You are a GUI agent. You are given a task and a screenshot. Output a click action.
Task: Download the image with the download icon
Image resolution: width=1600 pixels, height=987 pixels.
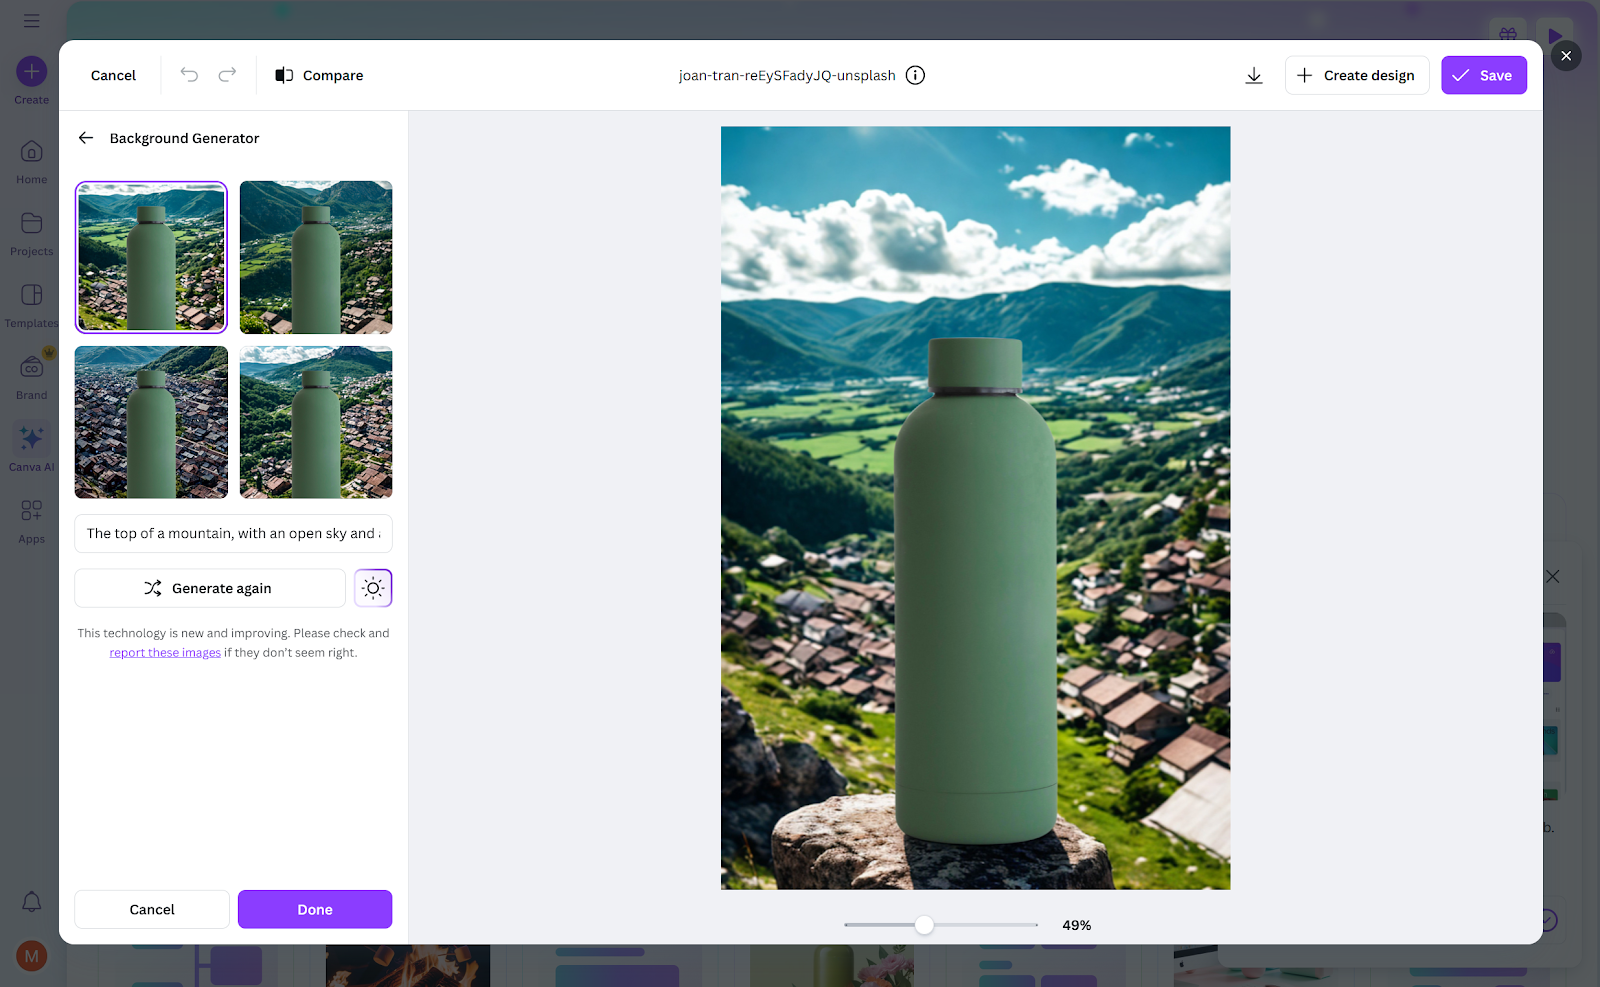point(1254,75)
